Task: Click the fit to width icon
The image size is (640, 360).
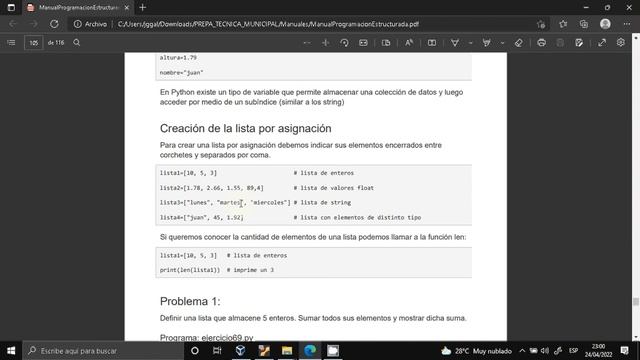Action: click(363, 42)
